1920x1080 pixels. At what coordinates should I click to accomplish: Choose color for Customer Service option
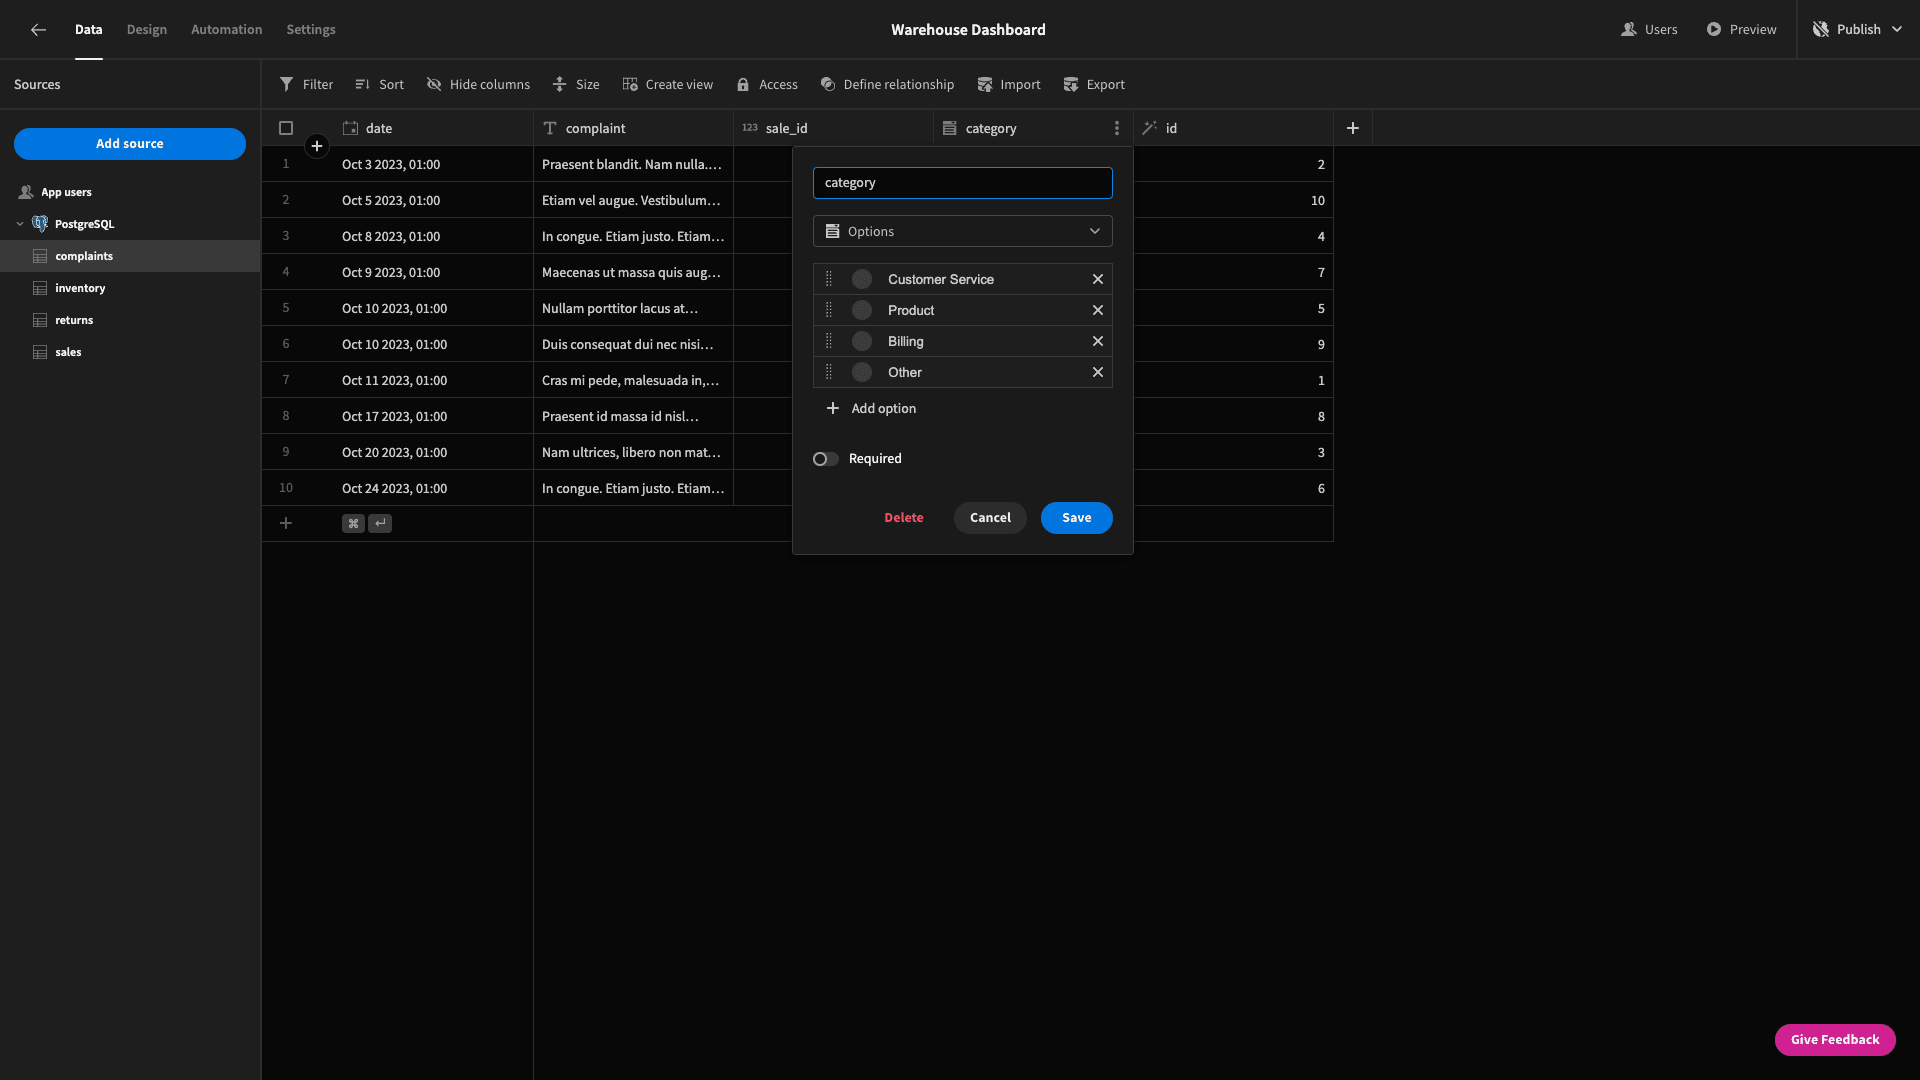862,279
